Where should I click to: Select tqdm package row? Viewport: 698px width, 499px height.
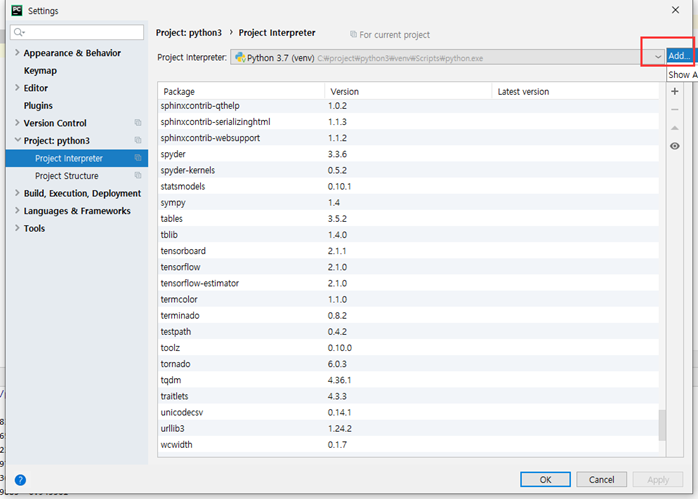pyautogui.click(x=408, y=380)
